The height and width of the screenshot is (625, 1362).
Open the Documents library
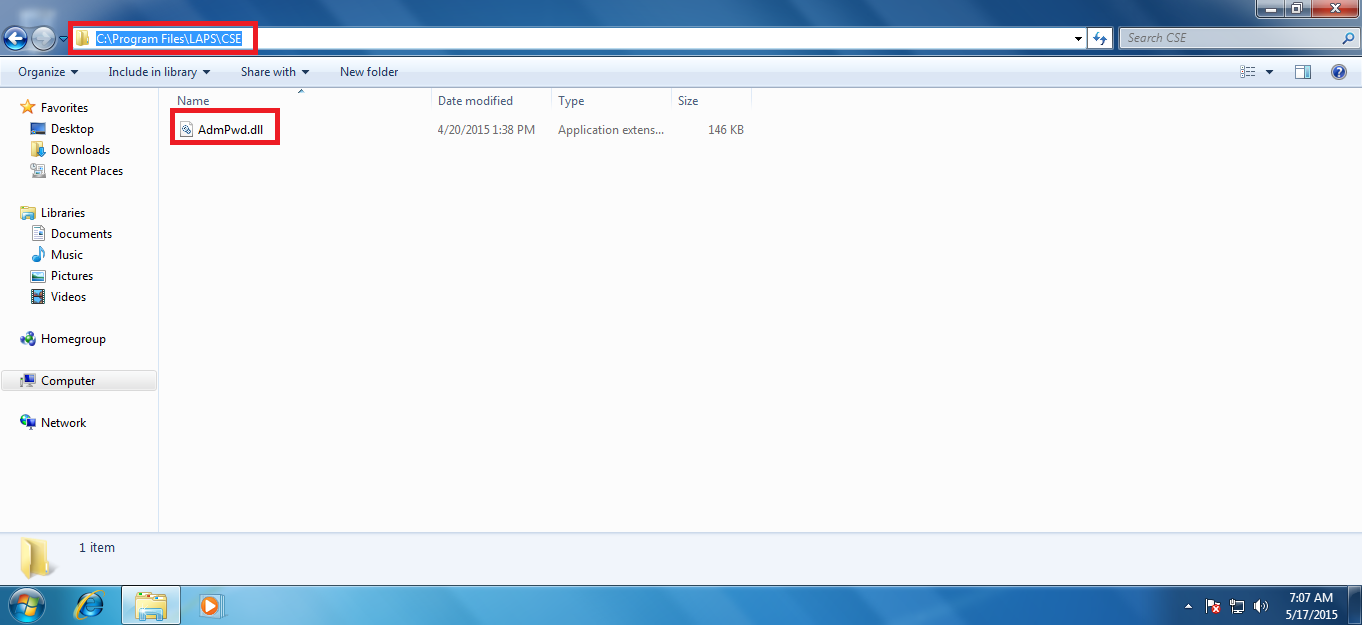pyautogui.click(x=81, y=234)
